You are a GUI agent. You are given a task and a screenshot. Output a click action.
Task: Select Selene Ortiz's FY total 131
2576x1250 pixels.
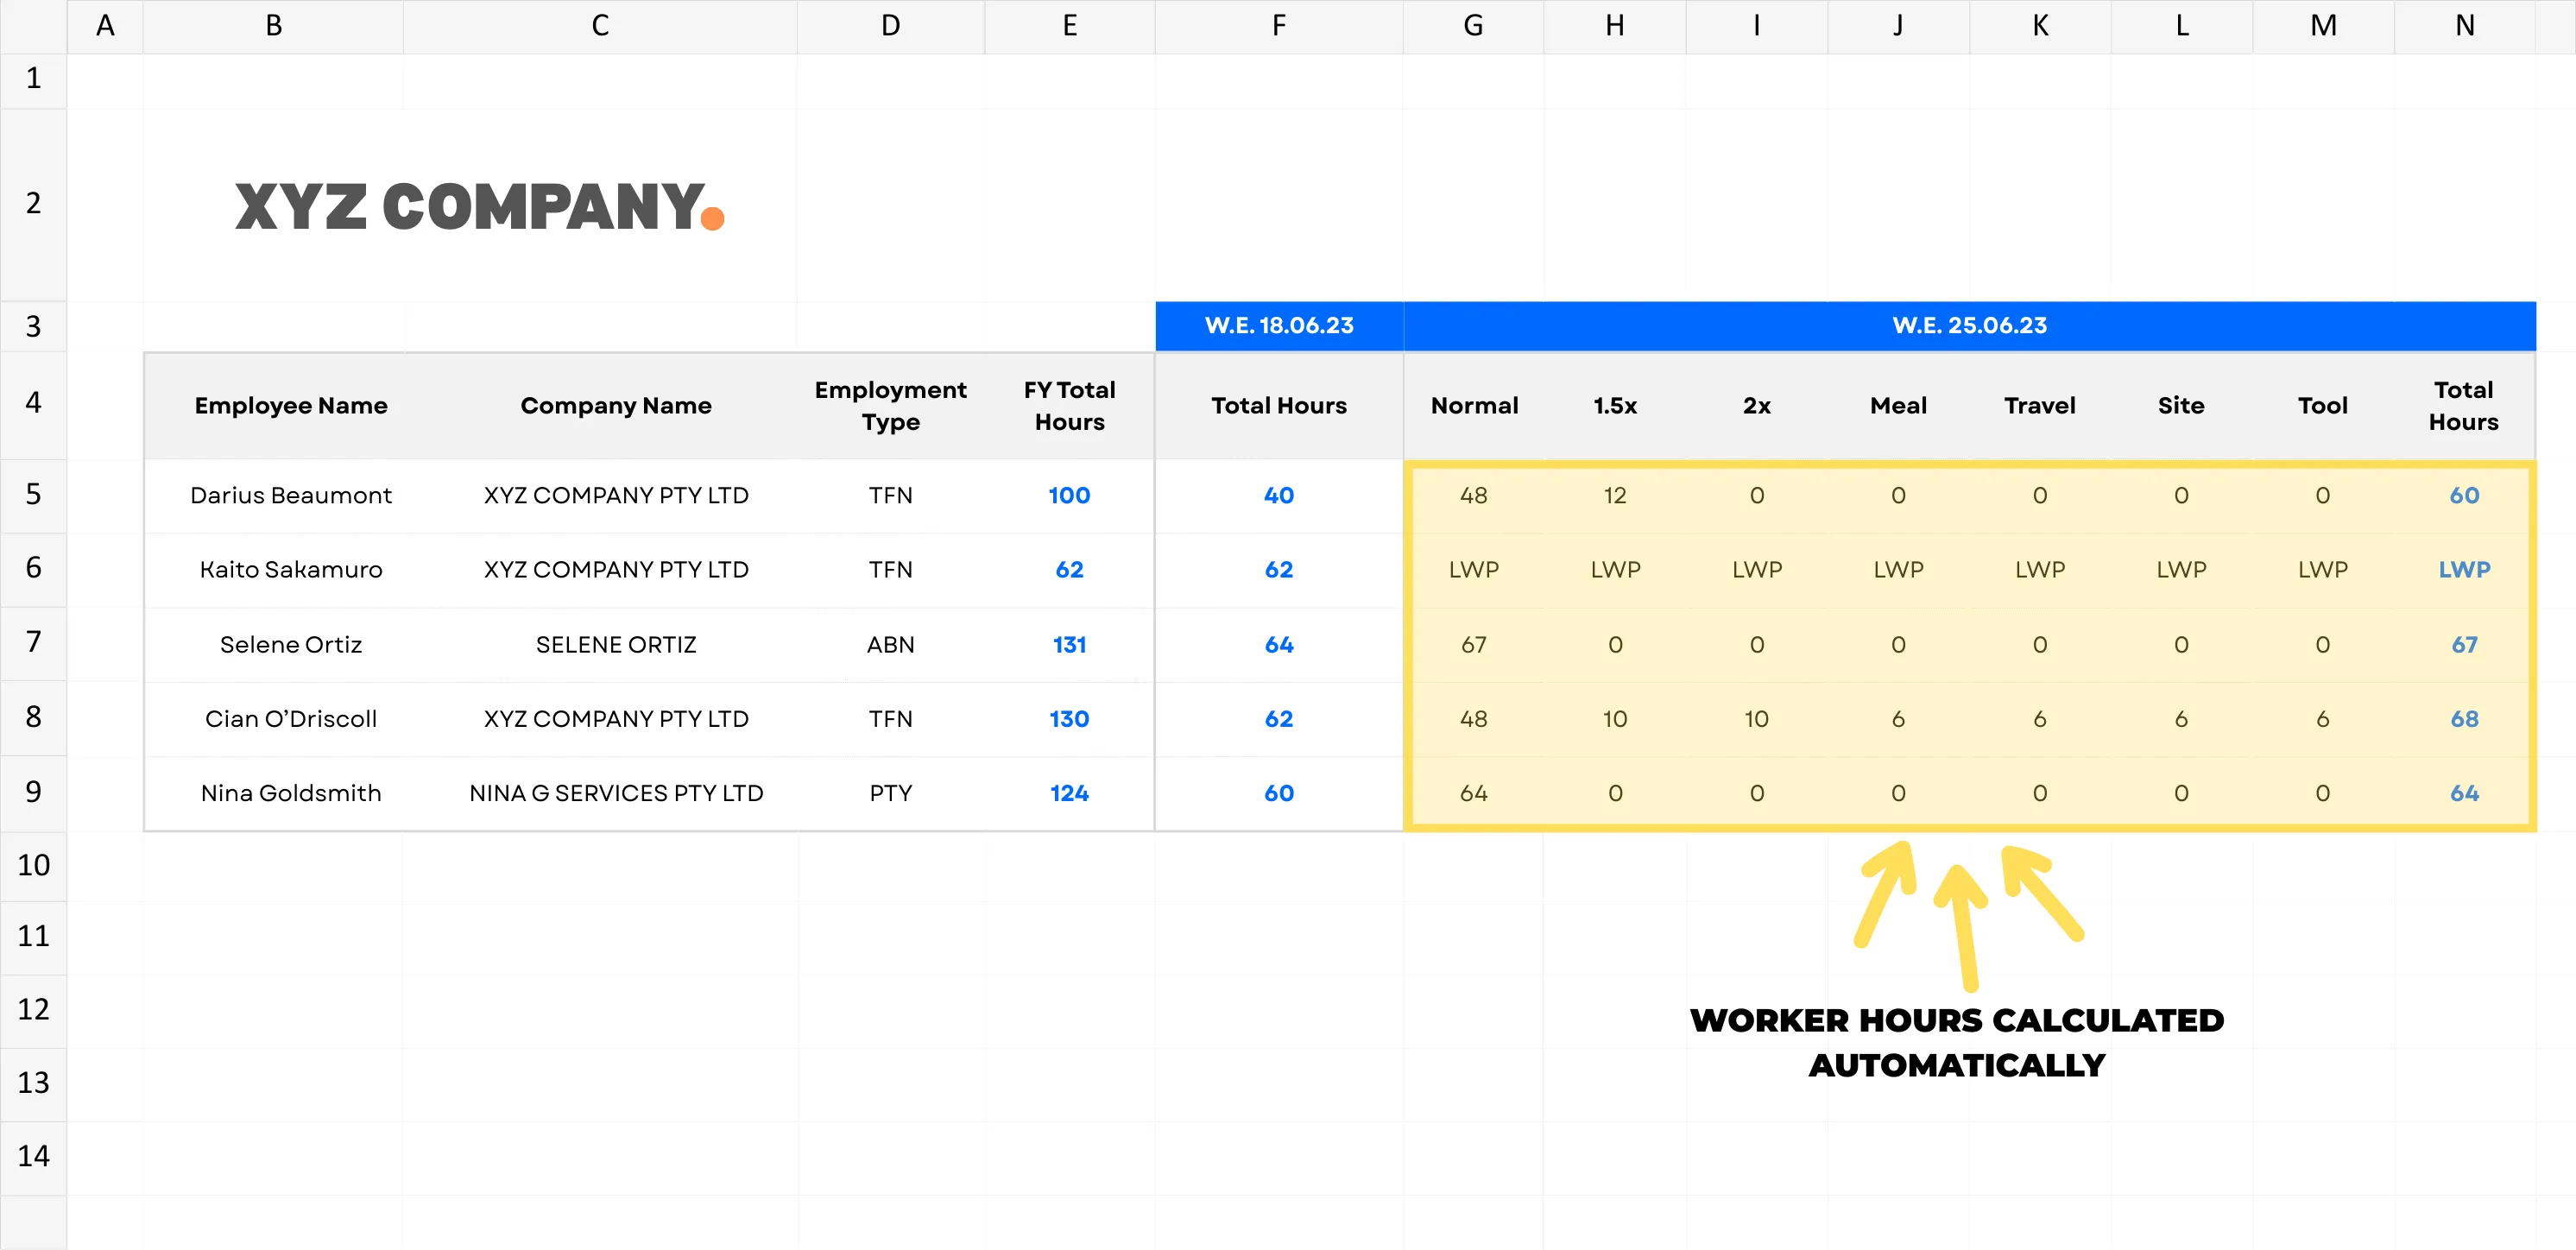(1069, 645)
